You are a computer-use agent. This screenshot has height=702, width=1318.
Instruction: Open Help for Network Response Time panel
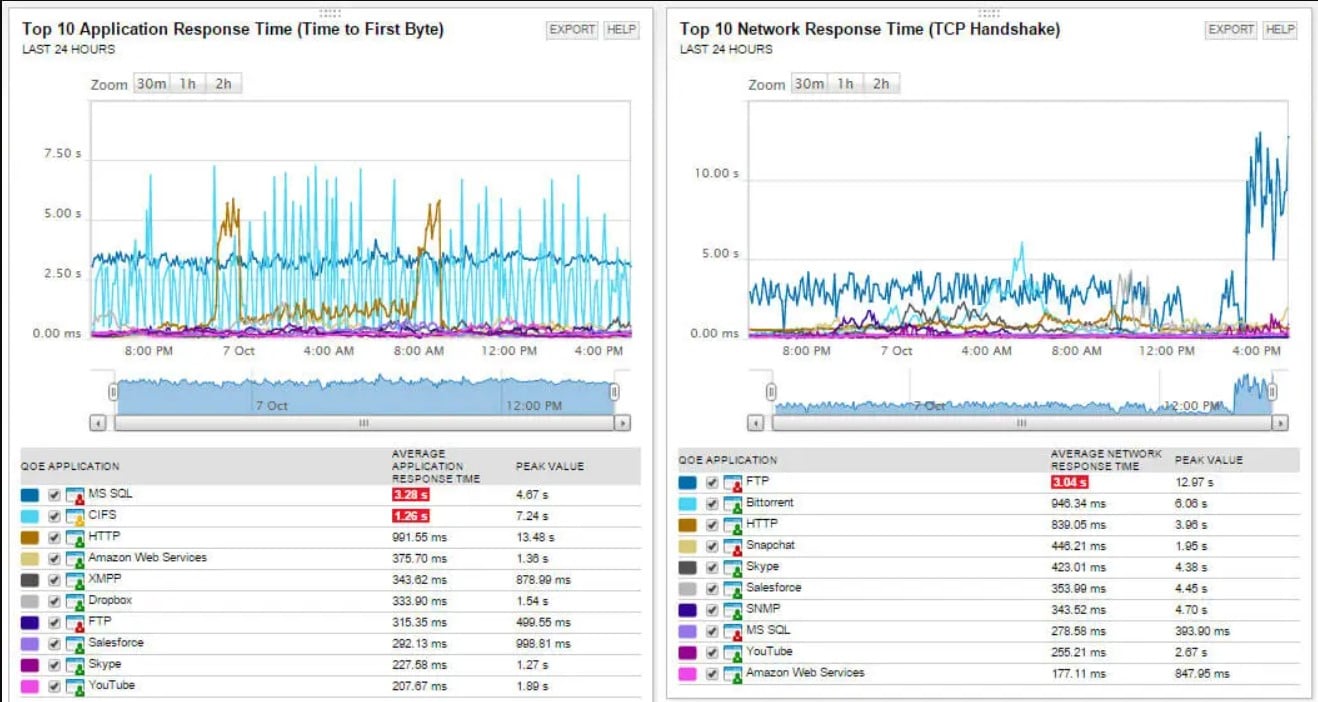(1279, 30)
